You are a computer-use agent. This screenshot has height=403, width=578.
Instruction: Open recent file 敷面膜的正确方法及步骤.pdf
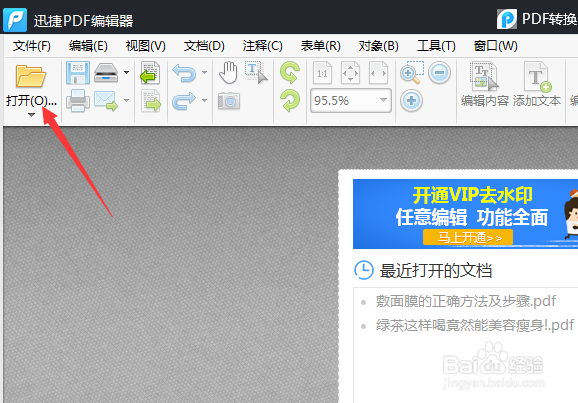pyautogui.click(x=466, y=301)
